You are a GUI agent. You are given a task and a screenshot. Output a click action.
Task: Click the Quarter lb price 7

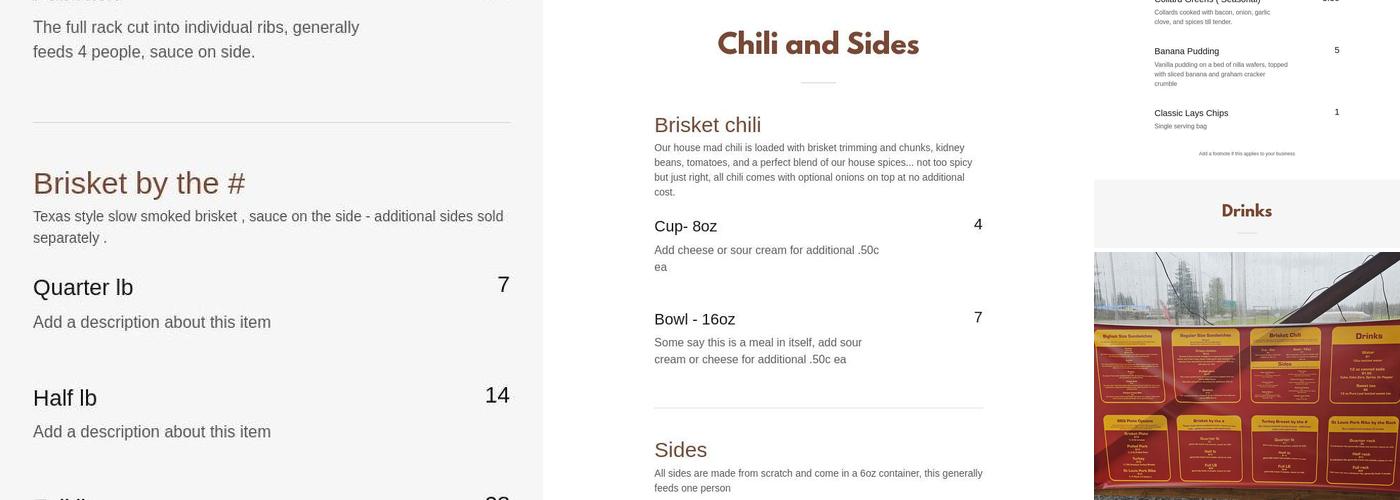tap(503, 285)
